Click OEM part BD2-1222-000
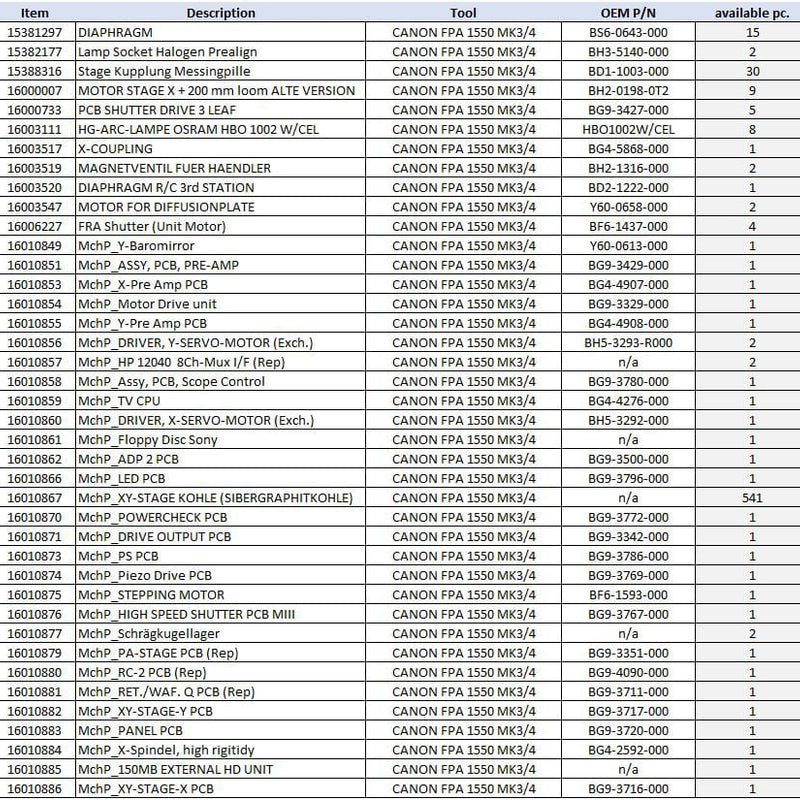This screenshot has height=800, width=800. [628, 187]
